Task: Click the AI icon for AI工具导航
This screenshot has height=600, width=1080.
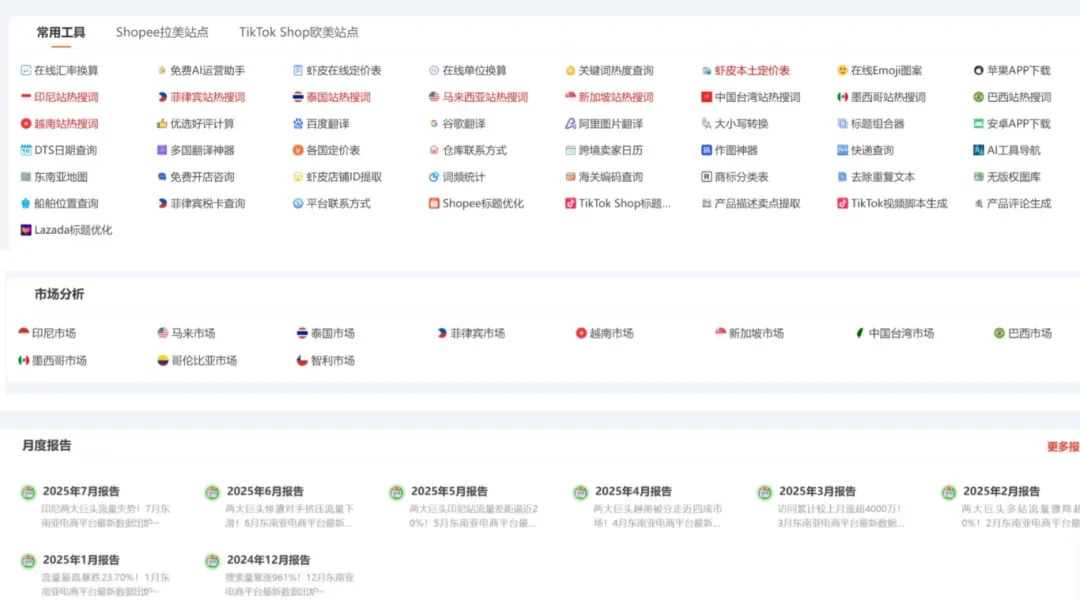Action: (978, 150)
